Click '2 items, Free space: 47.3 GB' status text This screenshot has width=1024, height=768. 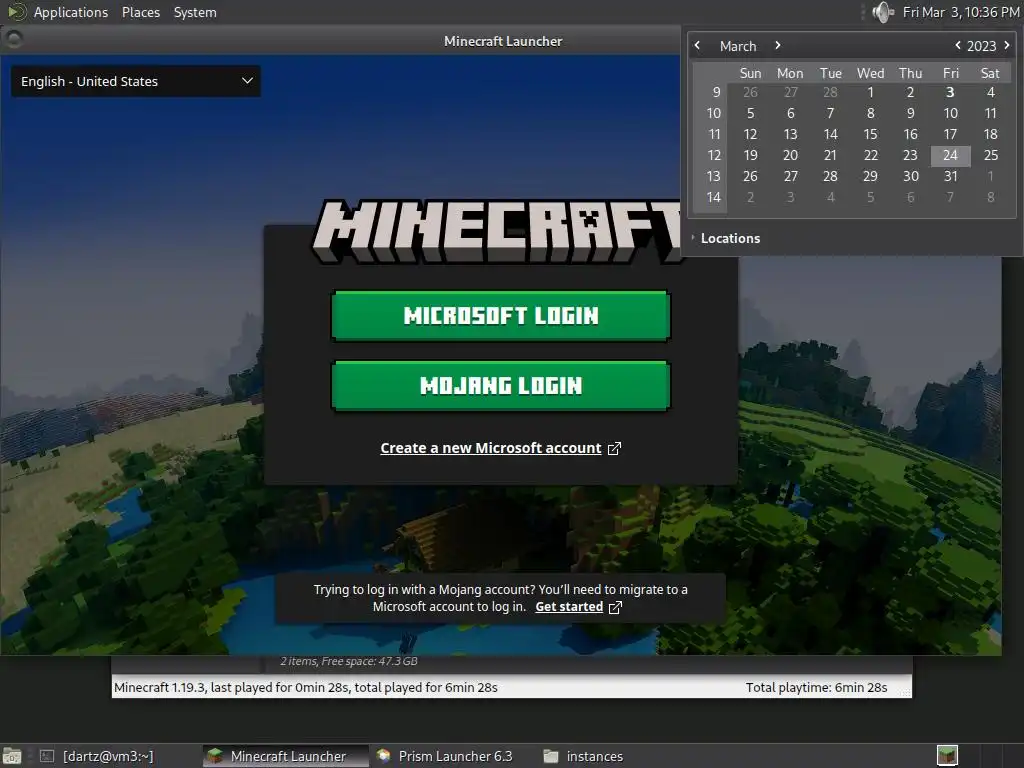349,662
